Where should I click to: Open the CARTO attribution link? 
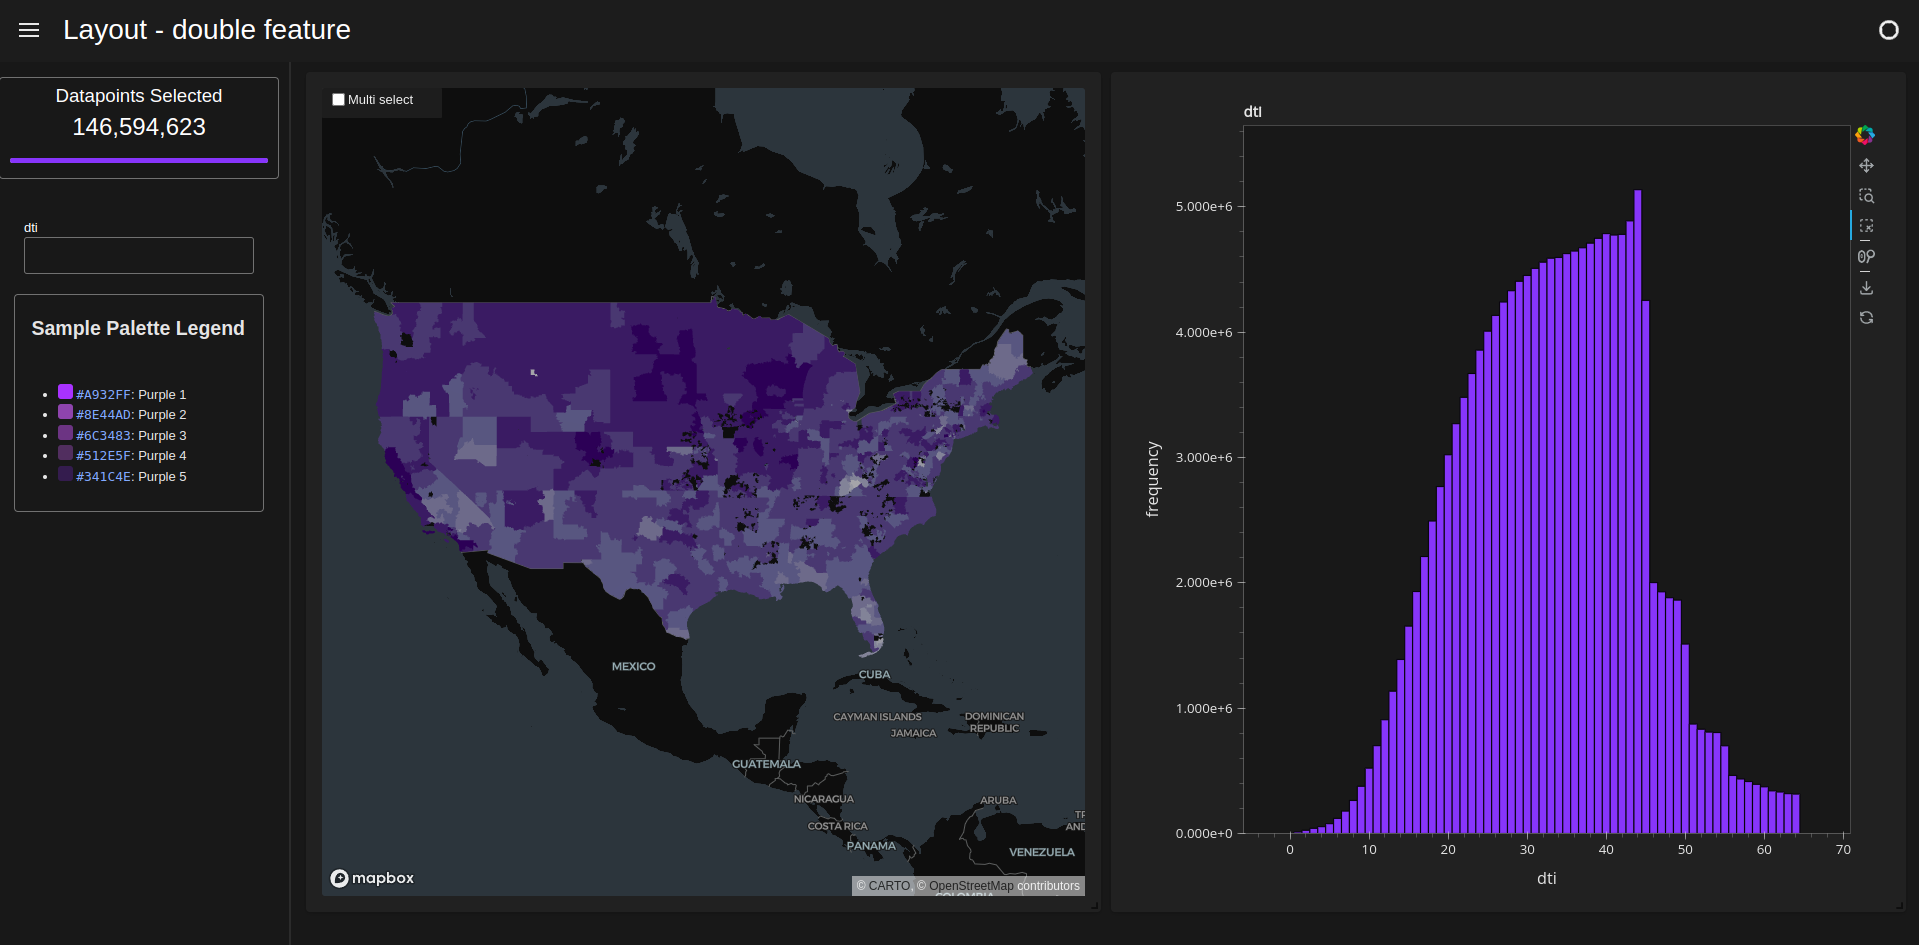pyautogui.click(x=889, y=886)
